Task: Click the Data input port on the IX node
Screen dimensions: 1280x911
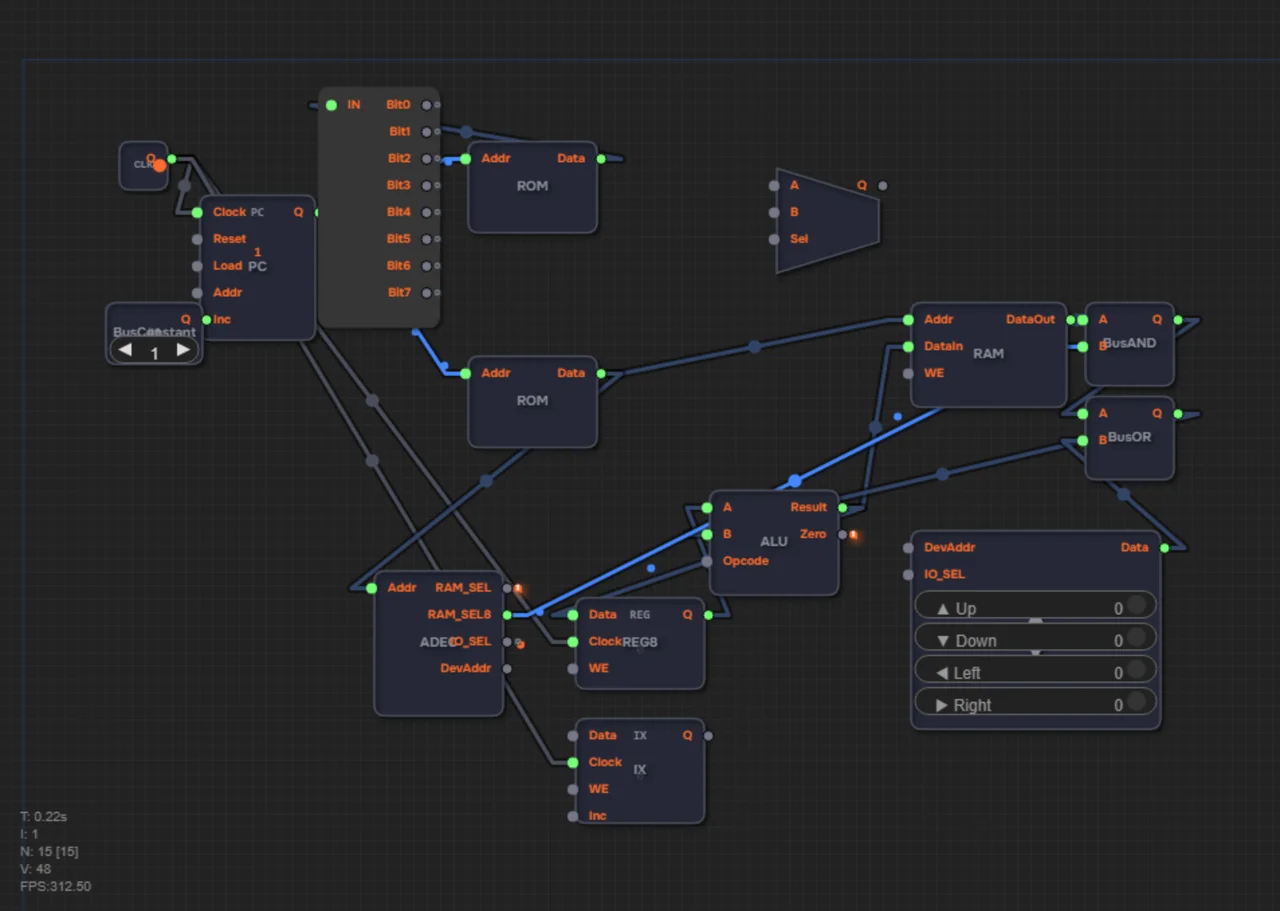Action: coord(572,736)
